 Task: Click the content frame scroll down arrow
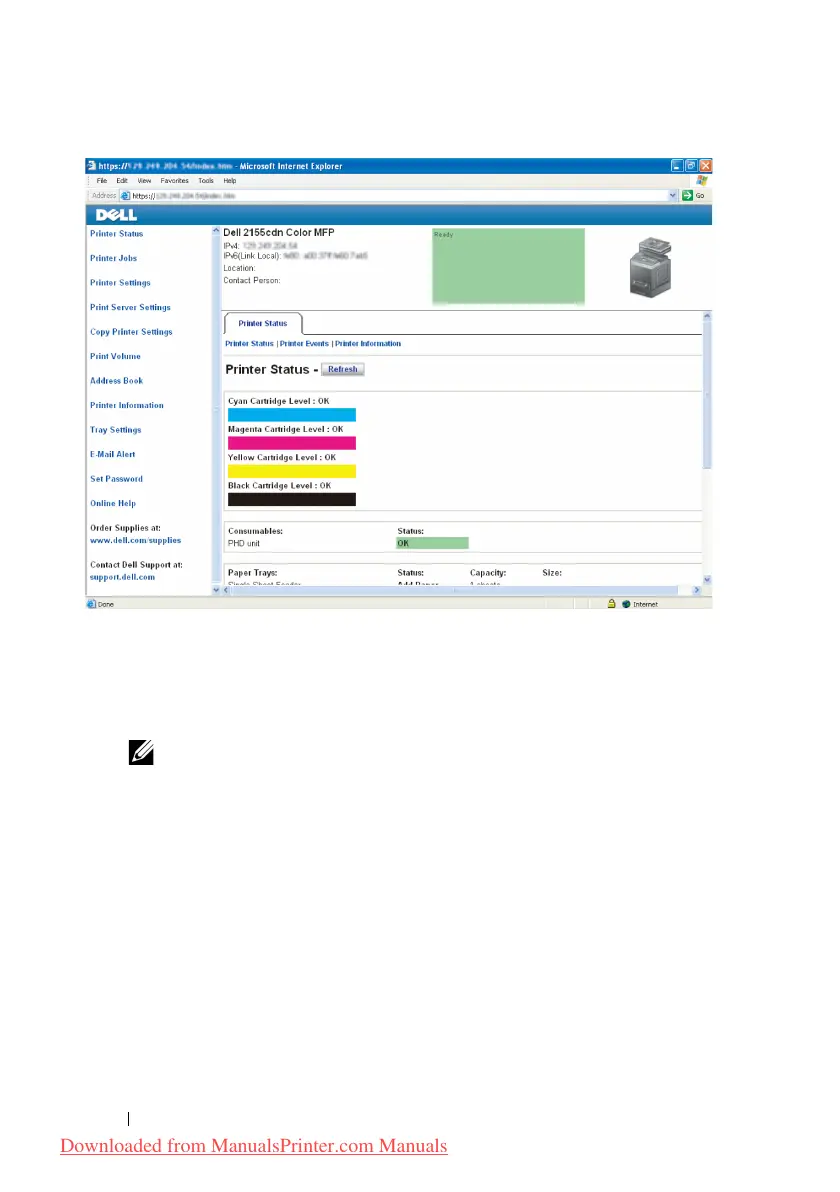[x=707, y=579]
